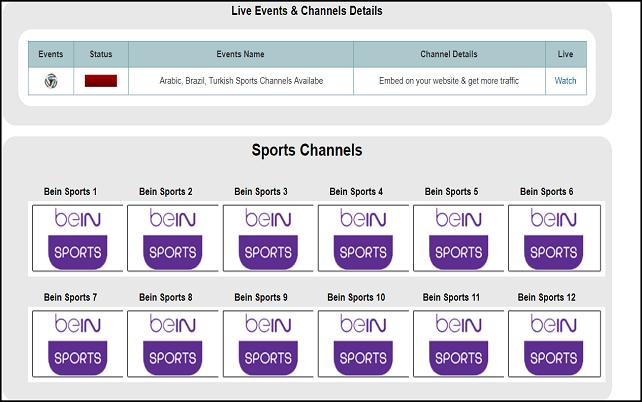Viewport: 642px width, 402px height.
Task: Click the Arabic, Brazil, Turkish channels text
Action: click(x=241, y=81)
